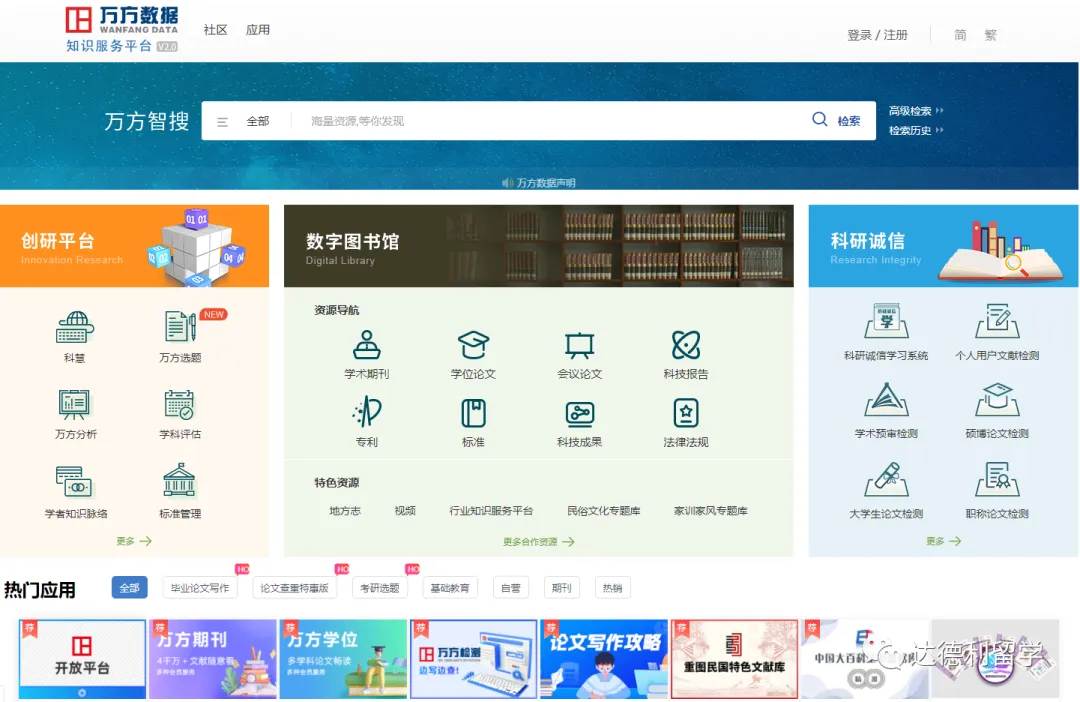Viewport: 1080px width, 702px height.
Task: Open the 社区 menu item
Action: pos(216,30)
